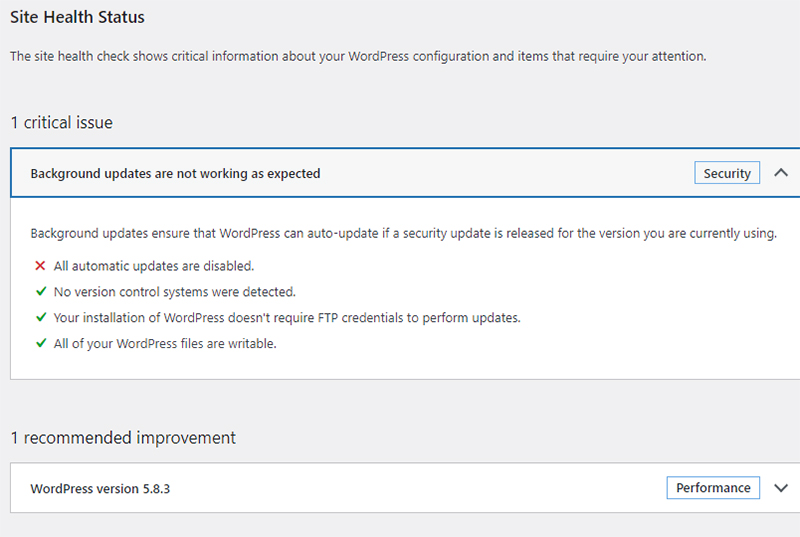
Task: Select the "1 critical issue" heading
Action: (x=61, y=123)
